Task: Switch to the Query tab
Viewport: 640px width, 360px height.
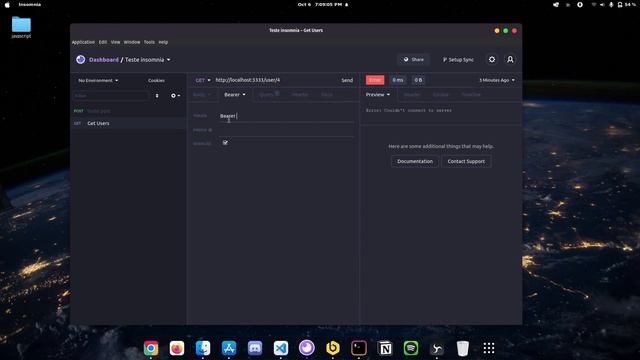Action: (269, 95)
